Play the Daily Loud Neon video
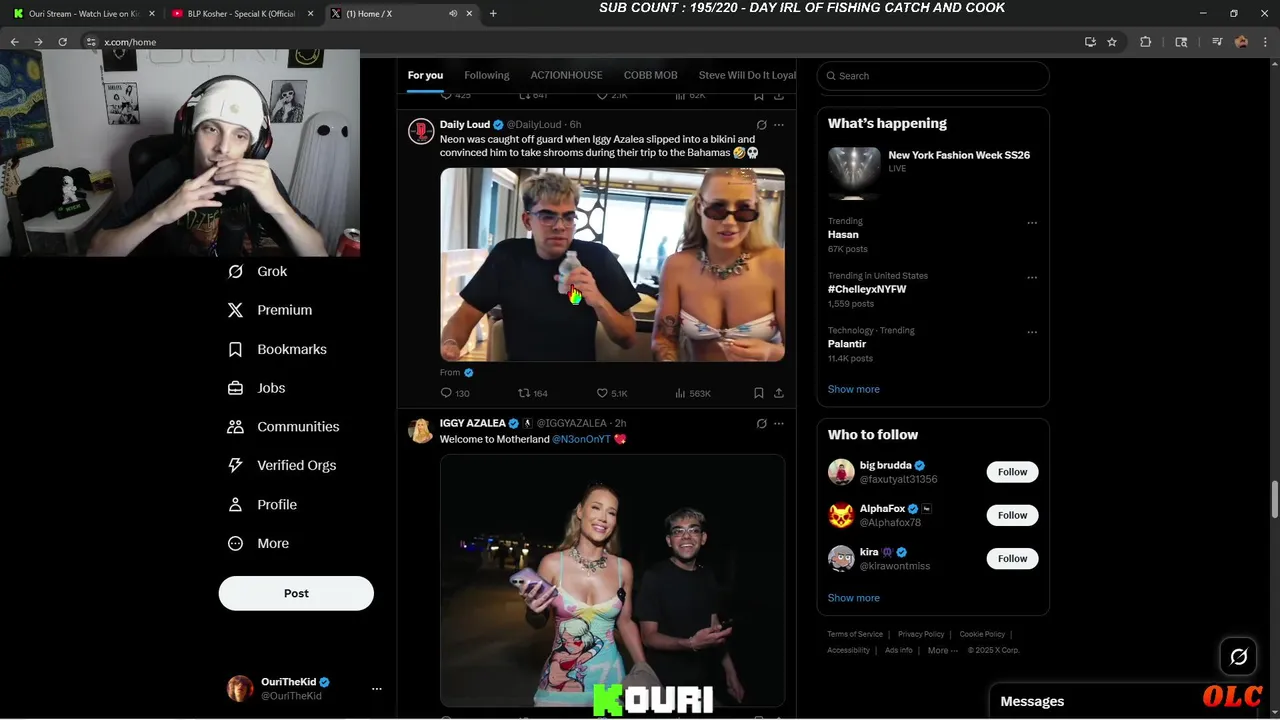This screenshot has width=1280, height=720. pyautogui.click(x=612, y=264)
